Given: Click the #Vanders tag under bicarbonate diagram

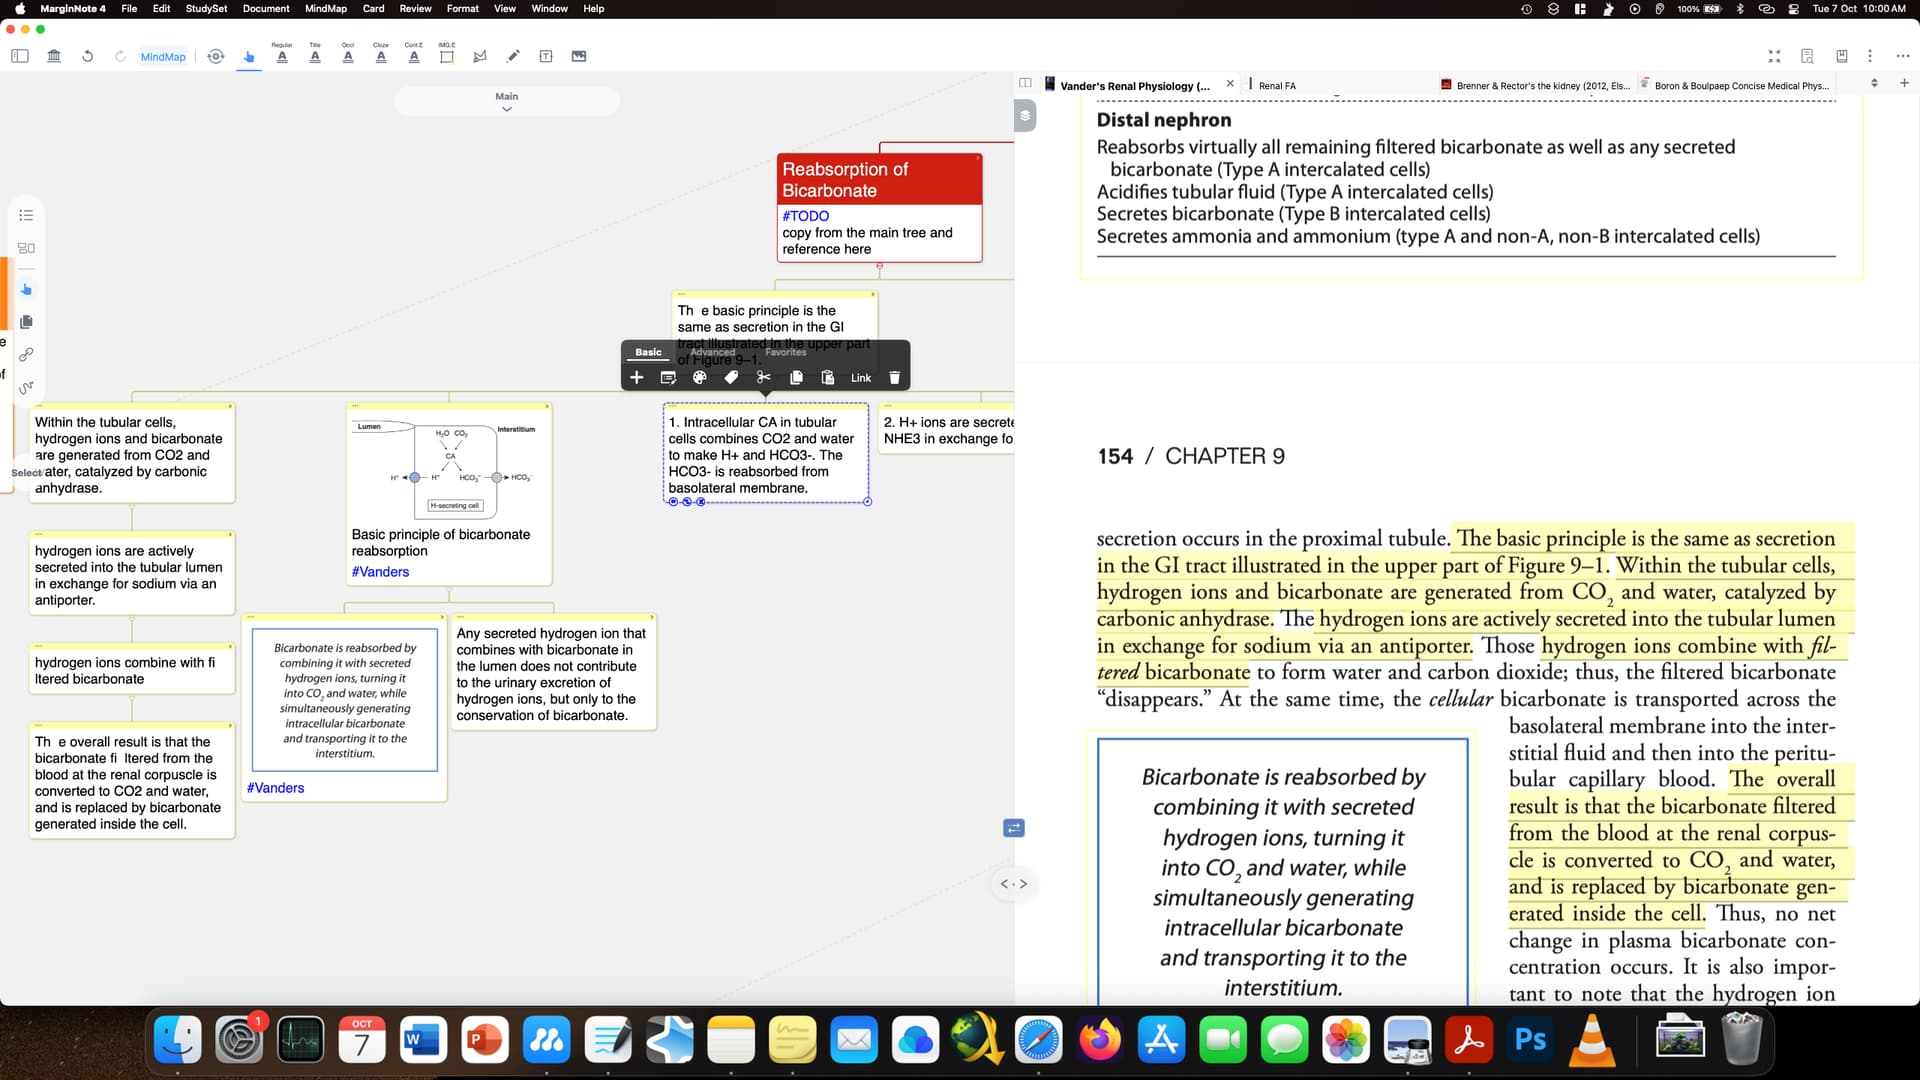Looking at the screenshot, I should point(380,572).
